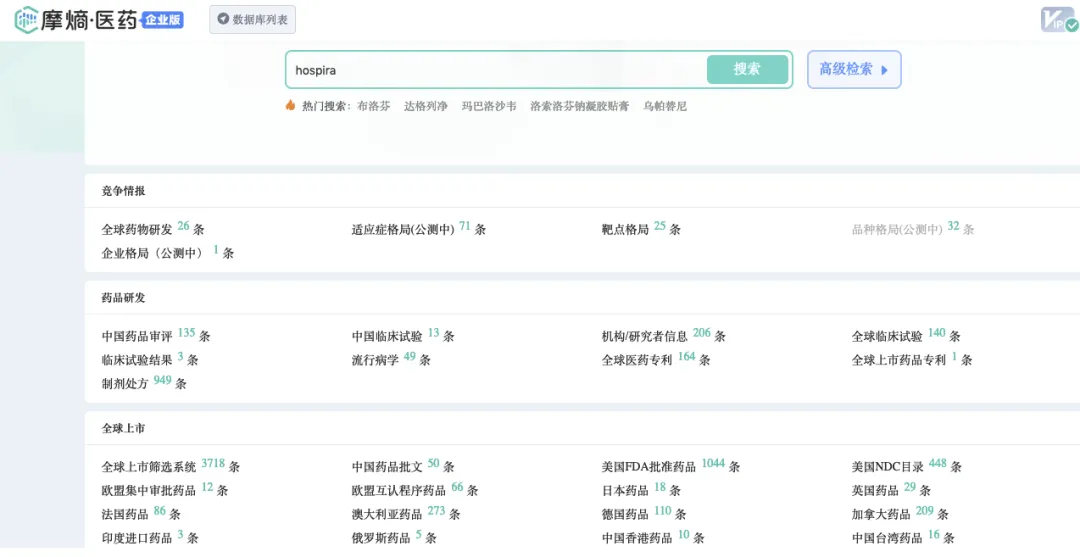Open 高级检索 advanced search
This screenshot has height=557, width=1080.
point(854,69)
